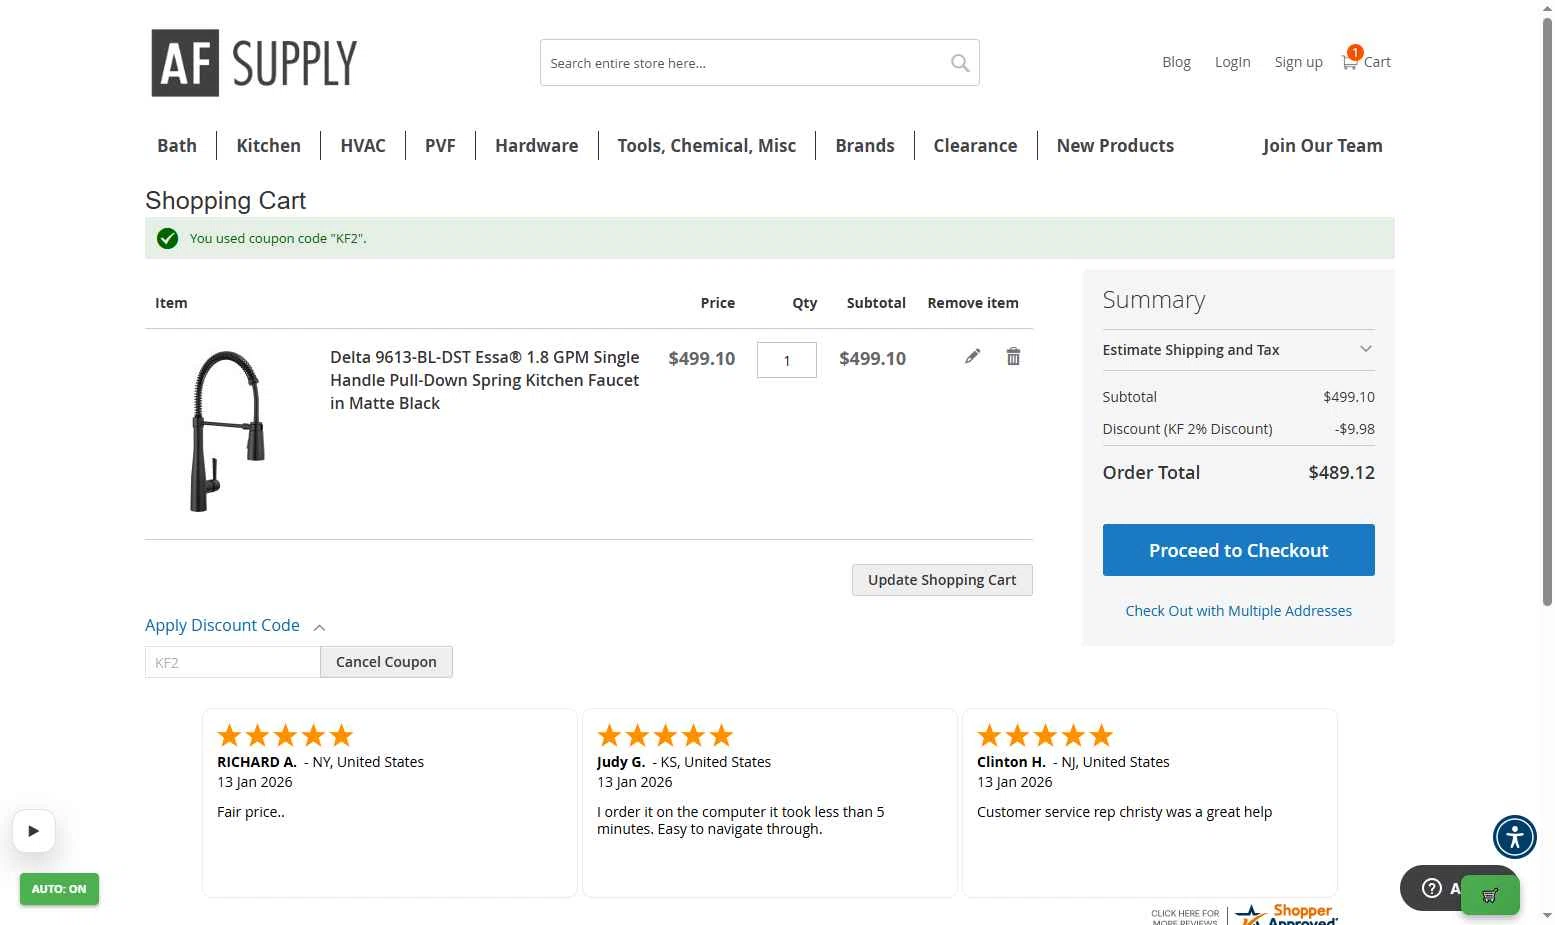Remove item using the trash icon

click(1013, 356)
